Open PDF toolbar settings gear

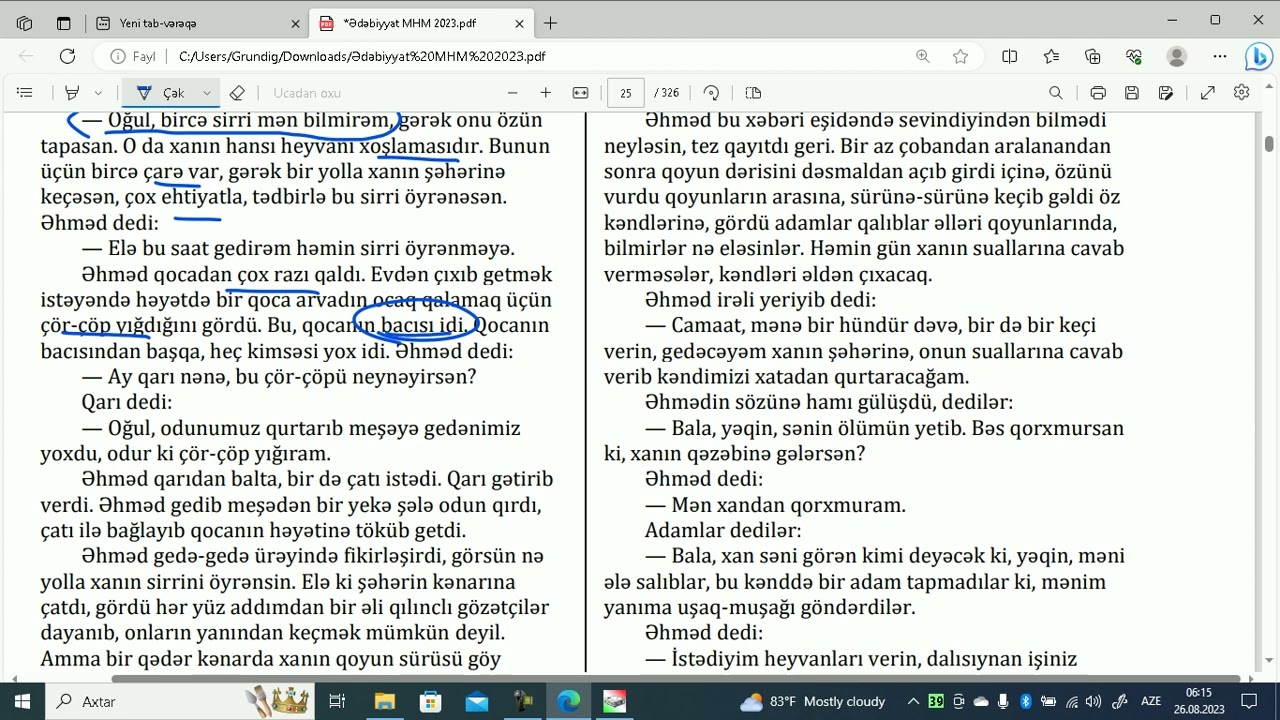coord(1241,93)
